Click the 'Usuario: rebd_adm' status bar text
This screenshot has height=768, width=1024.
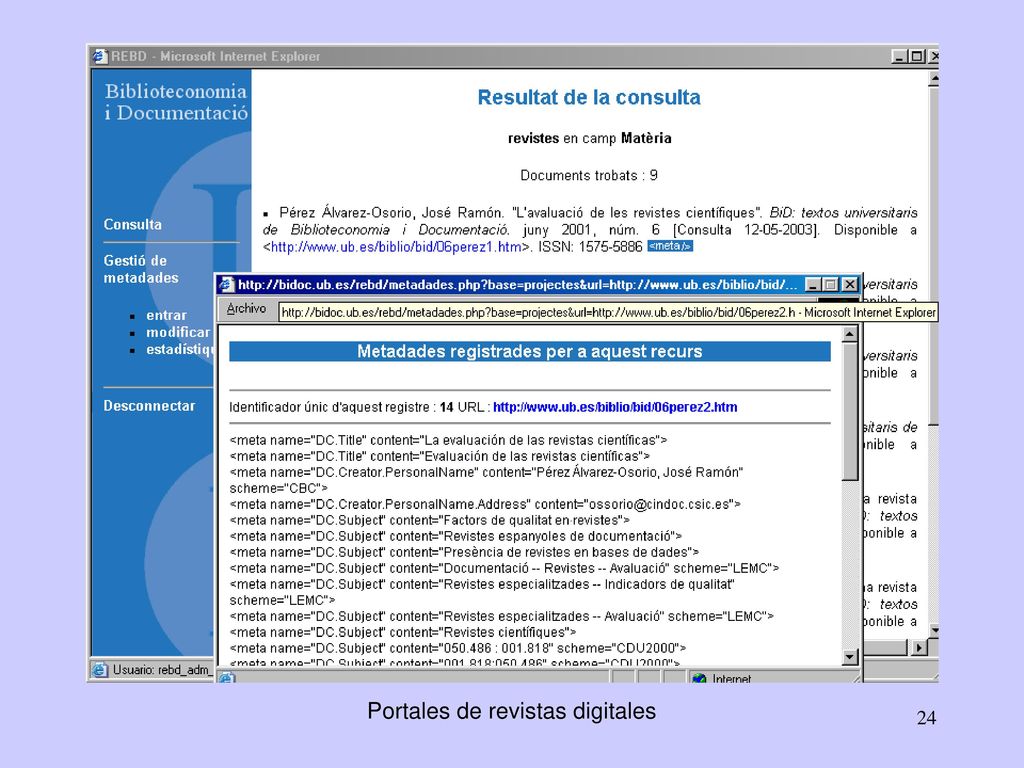162,670
